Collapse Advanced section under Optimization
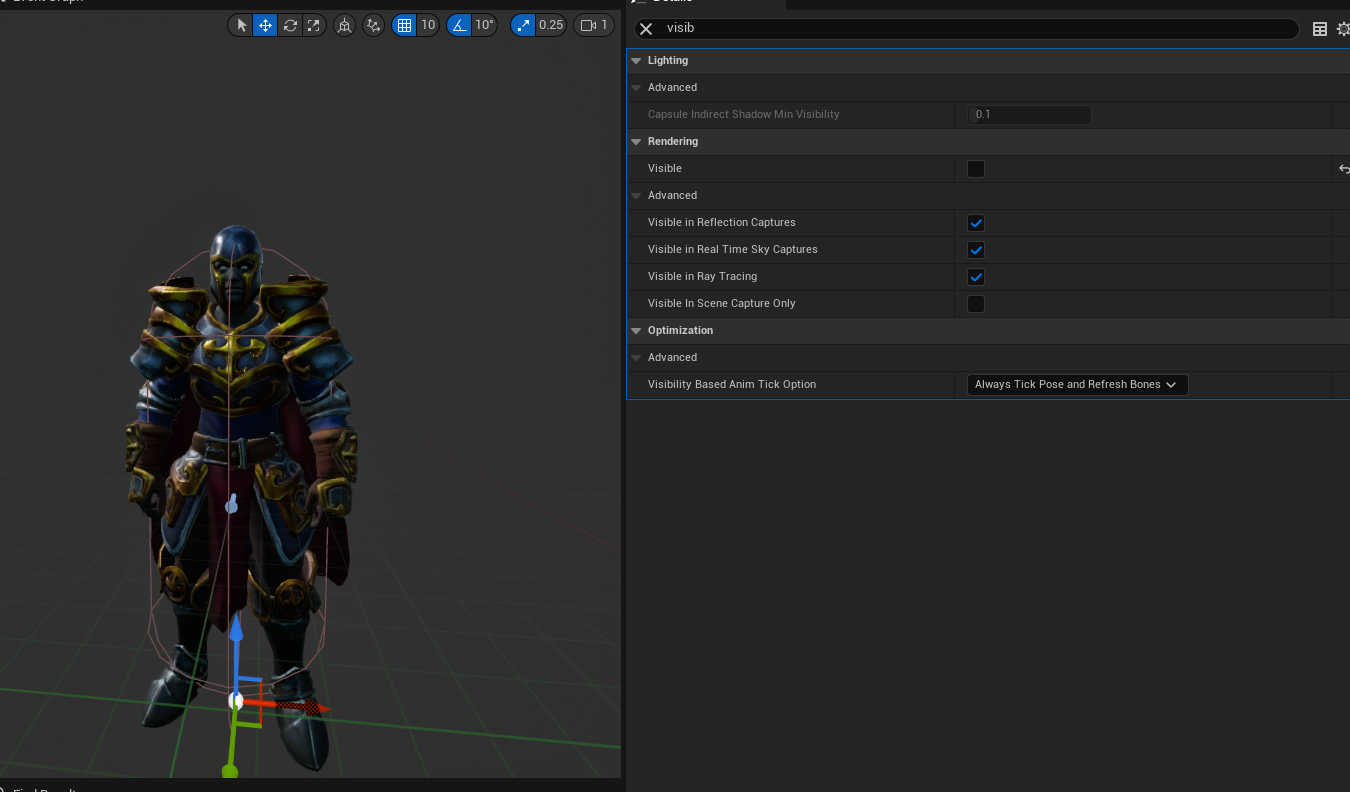This screenshot has width=1350, height=792. click(x=637, y=358)
